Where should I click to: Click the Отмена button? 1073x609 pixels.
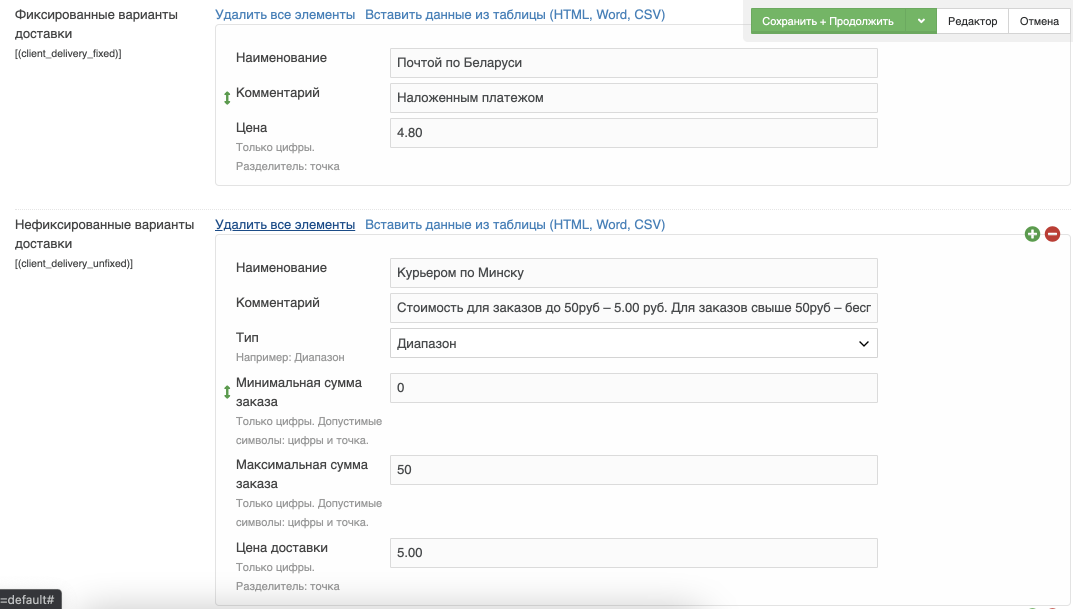pyautogui.click(x=1039, y=21)
